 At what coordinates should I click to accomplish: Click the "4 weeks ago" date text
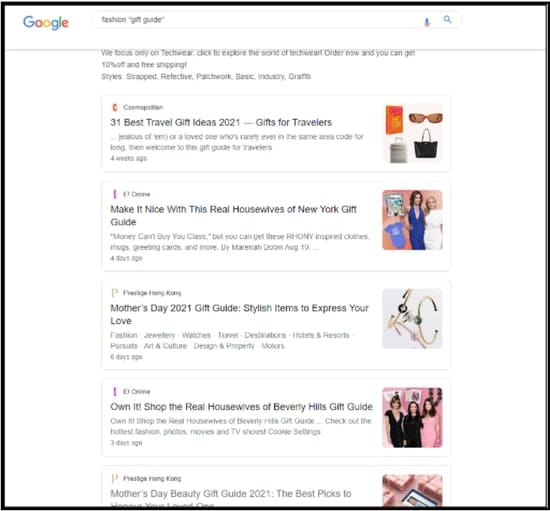click(128, 158)
